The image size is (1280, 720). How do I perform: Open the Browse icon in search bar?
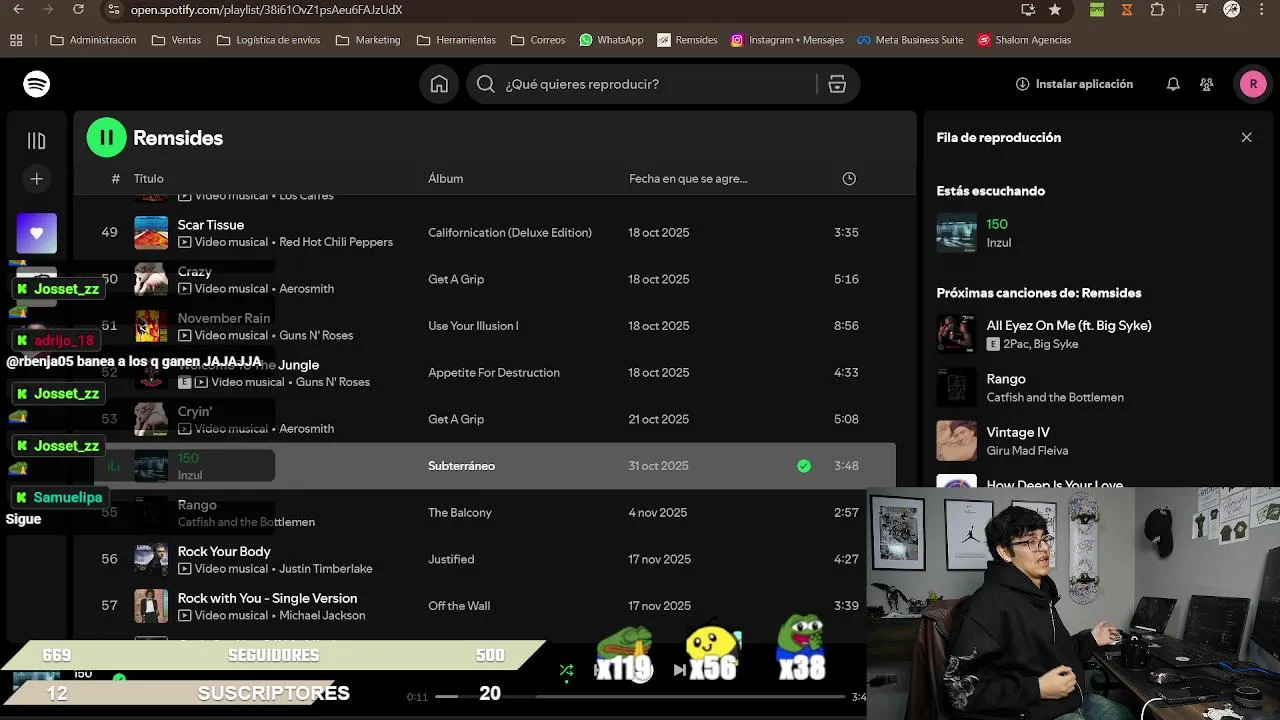pos(837,84)
